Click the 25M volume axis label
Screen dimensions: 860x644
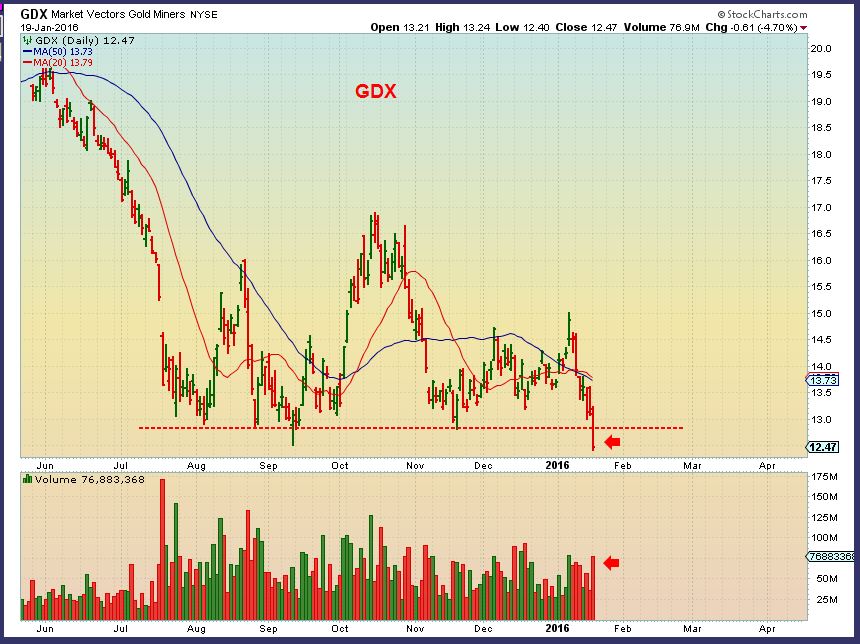click(827, 600)
